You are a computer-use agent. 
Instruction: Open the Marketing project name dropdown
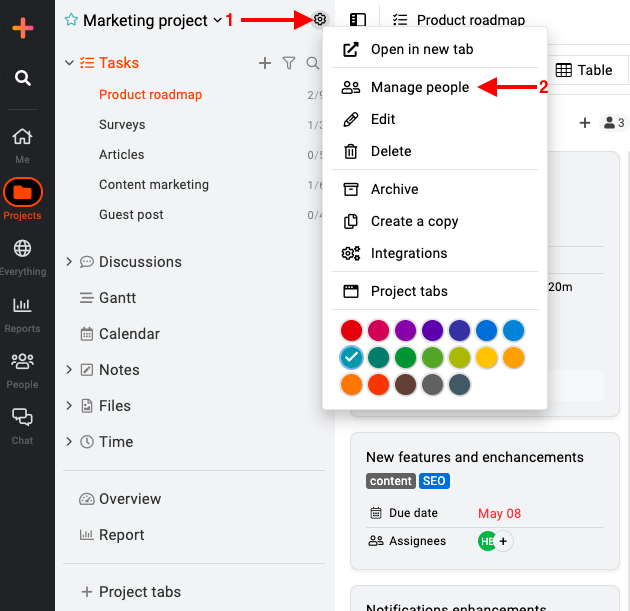coord(217,20)
